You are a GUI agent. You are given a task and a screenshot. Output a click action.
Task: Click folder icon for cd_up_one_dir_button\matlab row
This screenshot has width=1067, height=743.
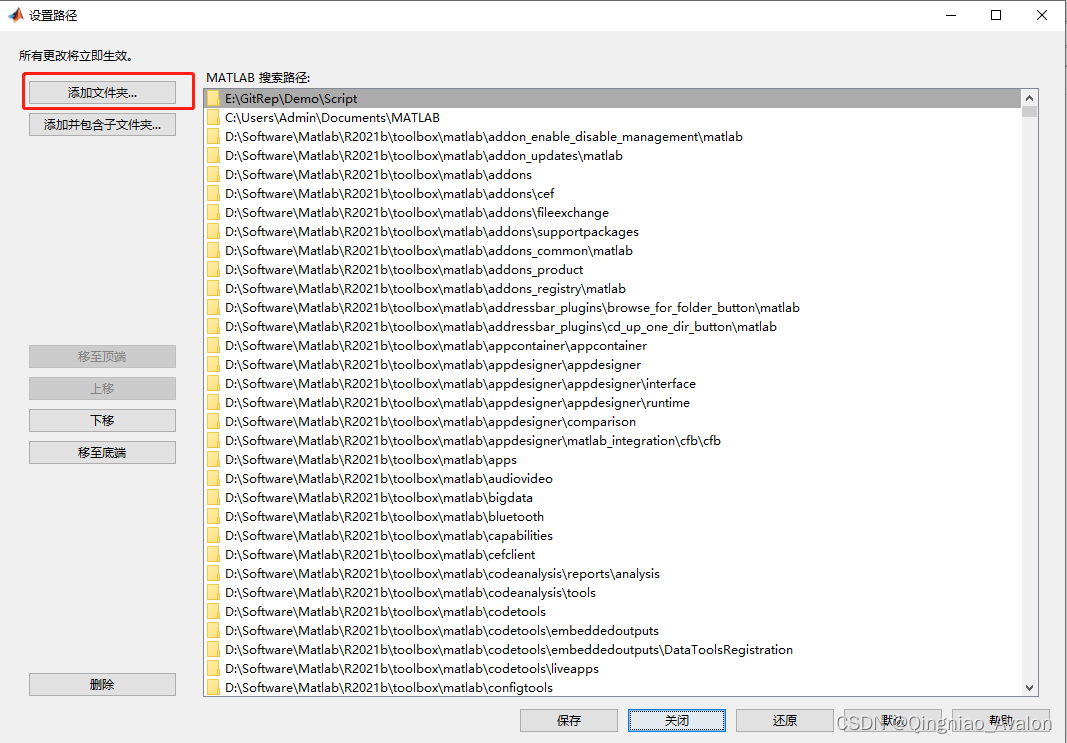pyautogui.click(x=214, y=327)
